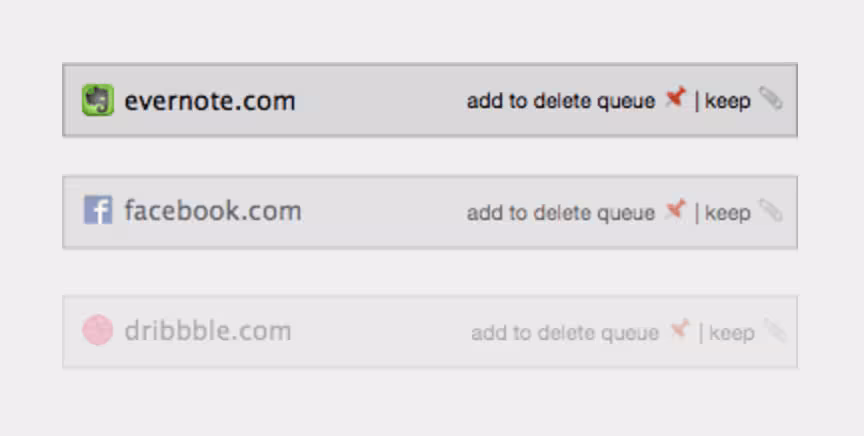This screenshot has width=864, height=436.
Task: Add evernote.com to delete queue
Action: [x=561, y=101]
